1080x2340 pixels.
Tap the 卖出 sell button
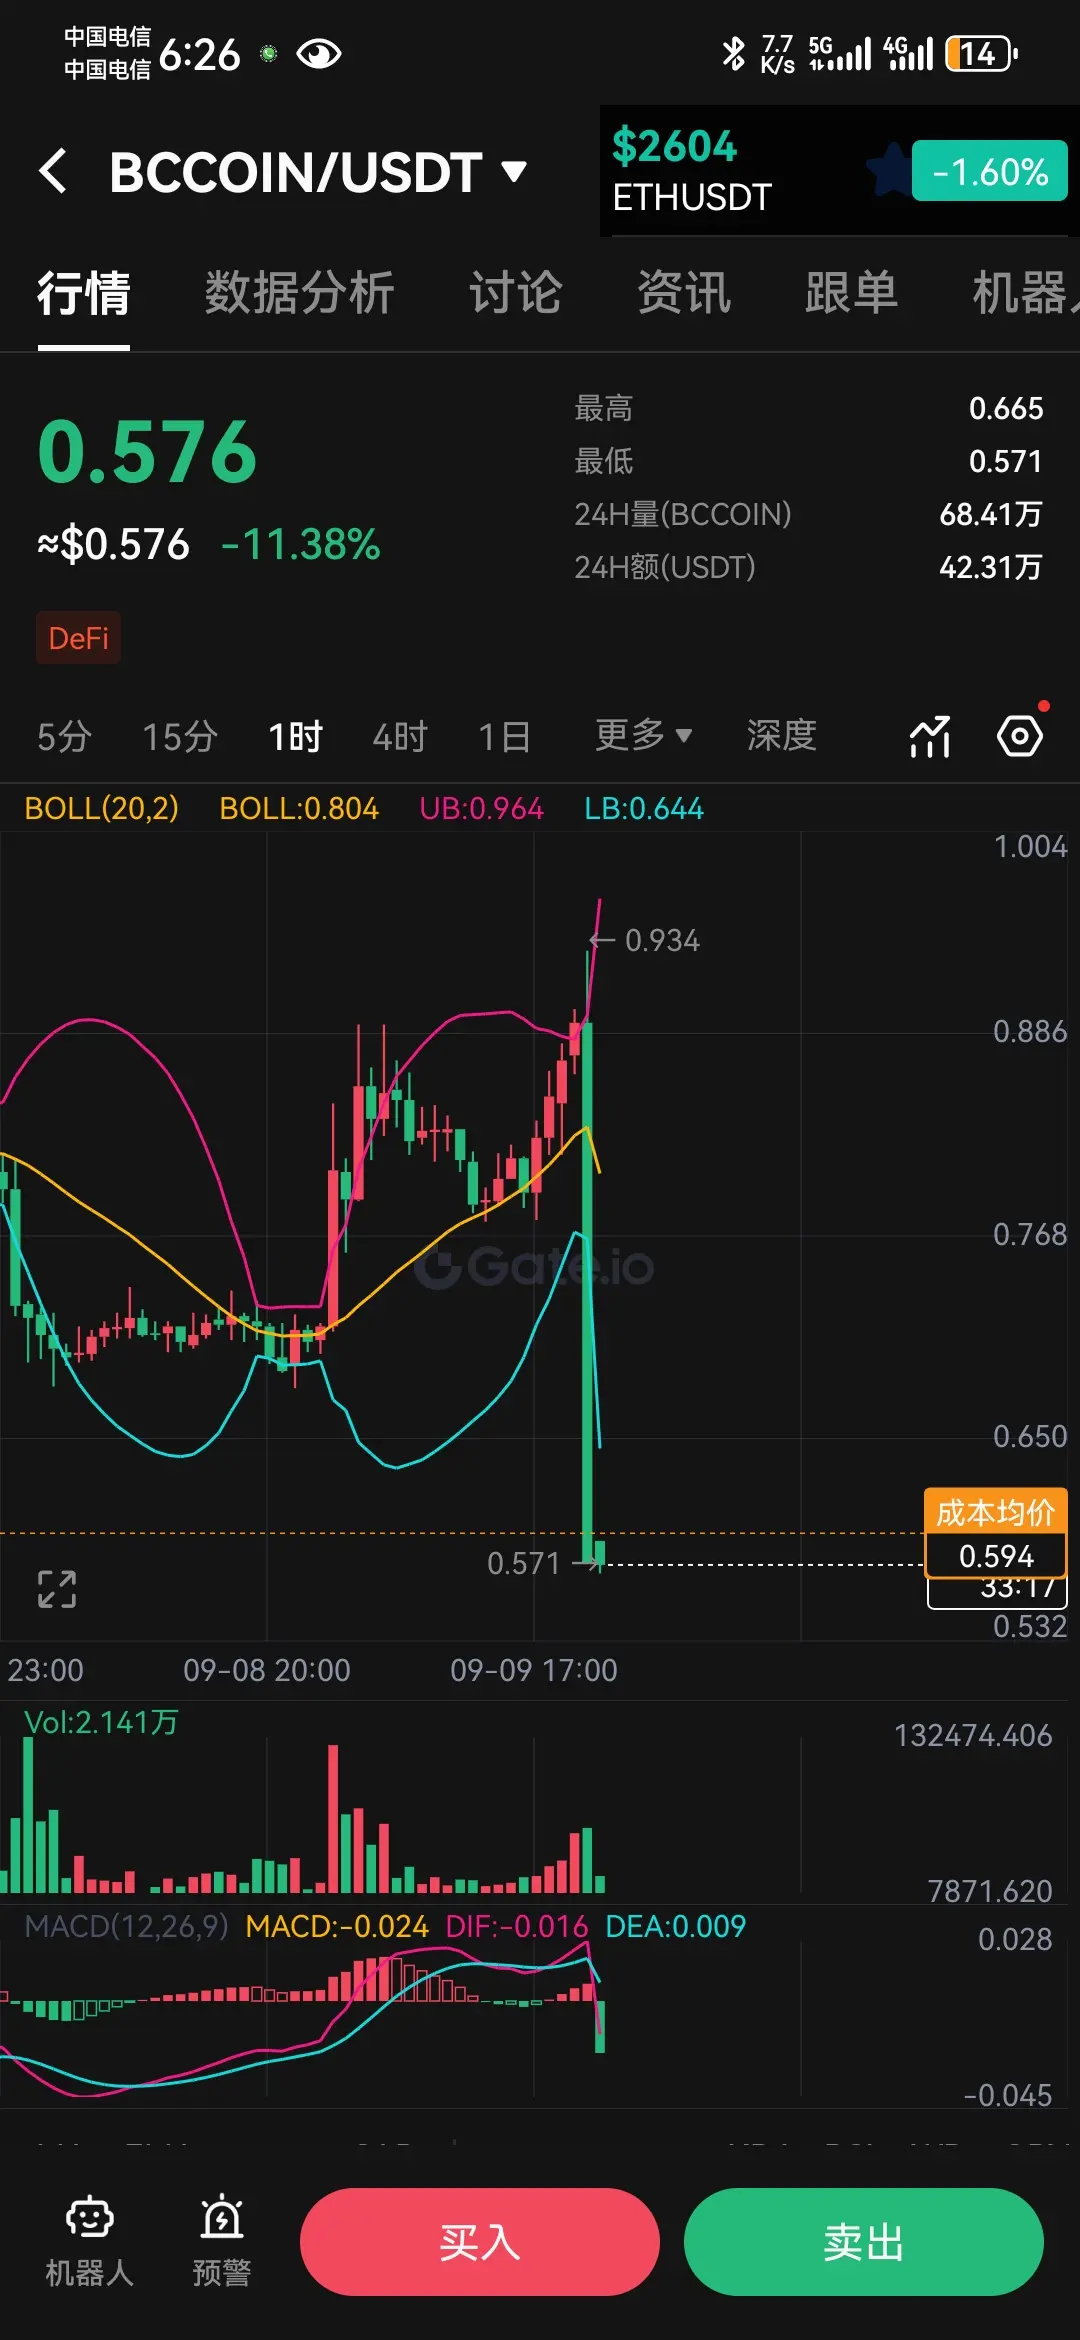click(864, 2242)
